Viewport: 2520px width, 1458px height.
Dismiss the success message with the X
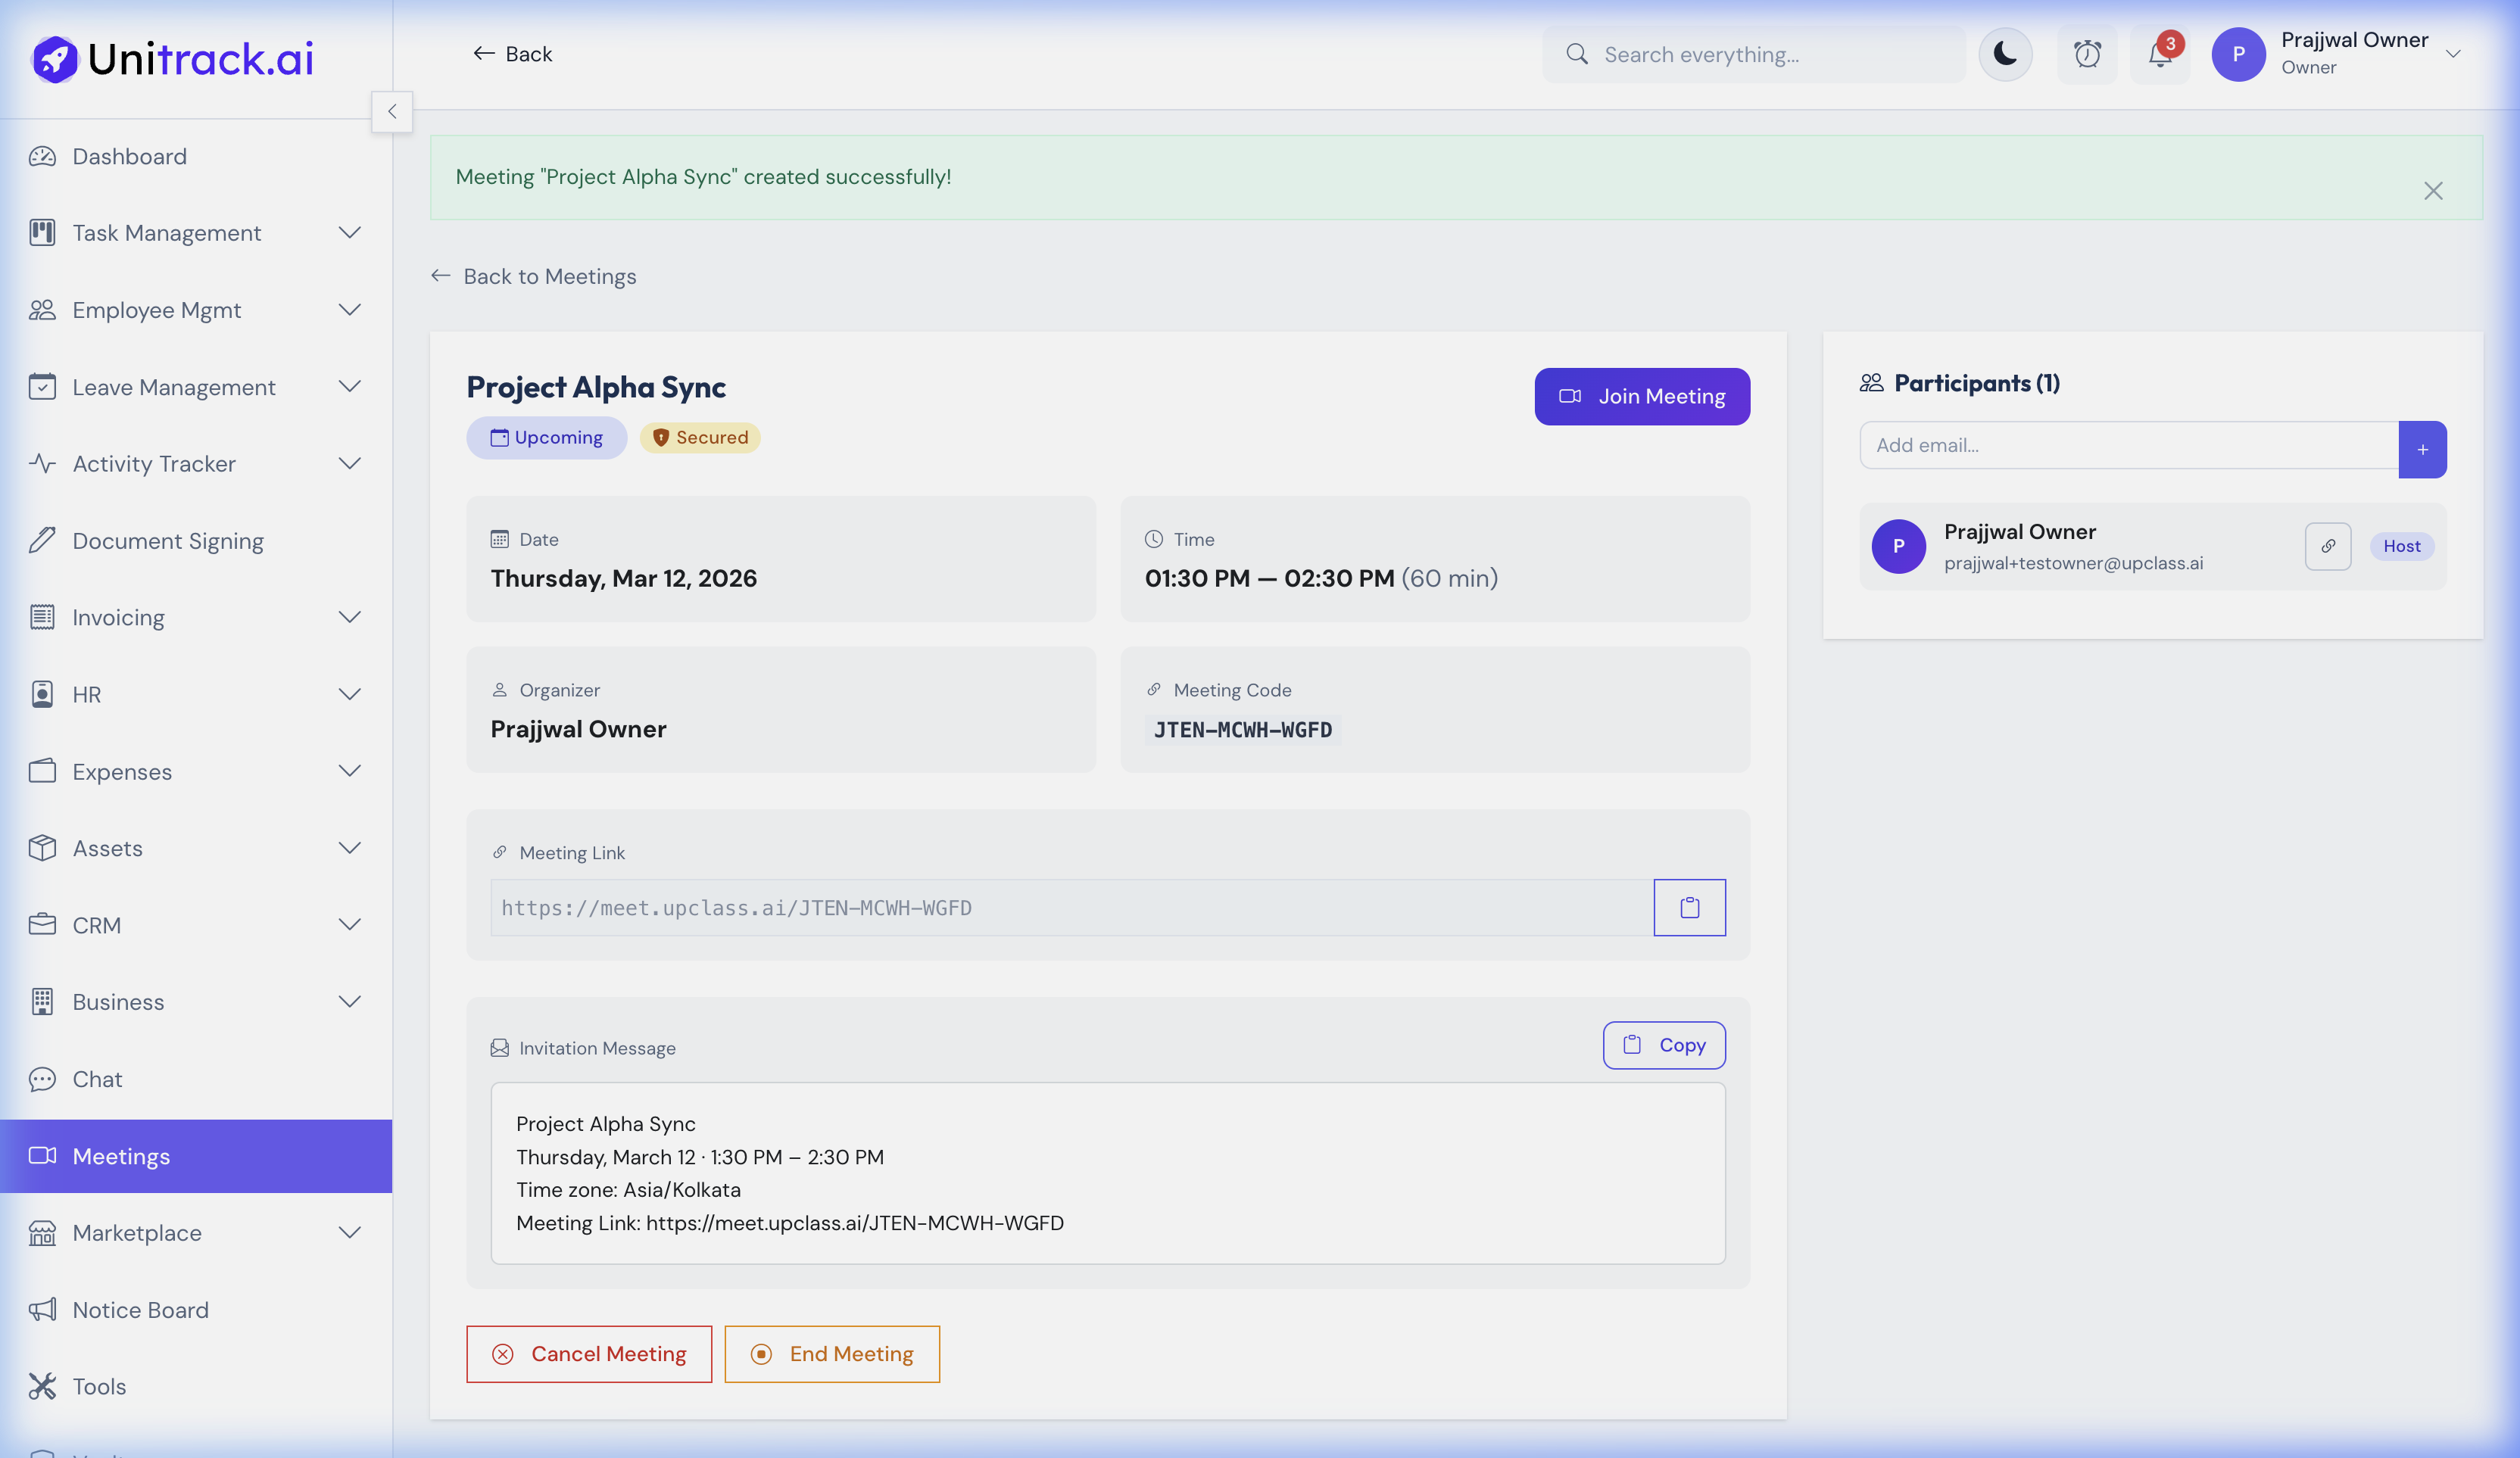click(x=2434, y=191)
